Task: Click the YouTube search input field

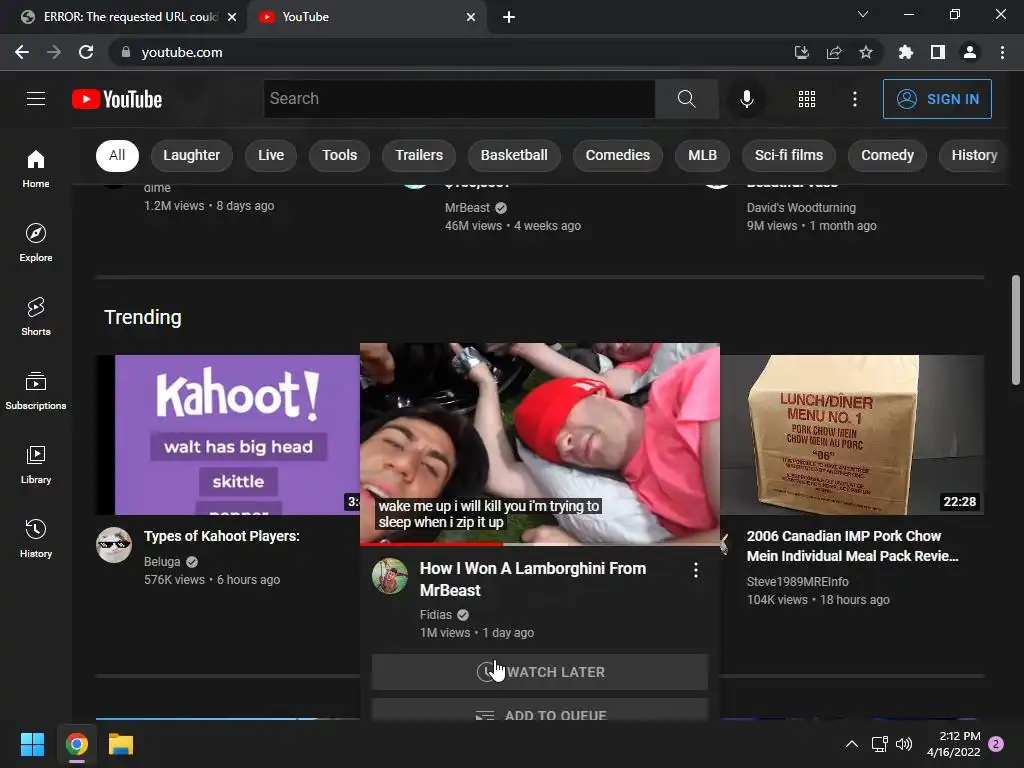Action: click(x=459, y=99)
